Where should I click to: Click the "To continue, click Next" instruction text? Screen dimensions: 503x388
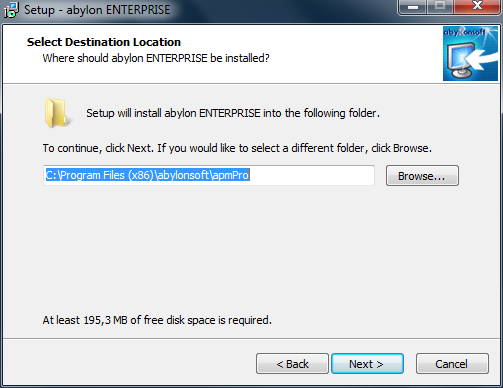click(237, 148)
